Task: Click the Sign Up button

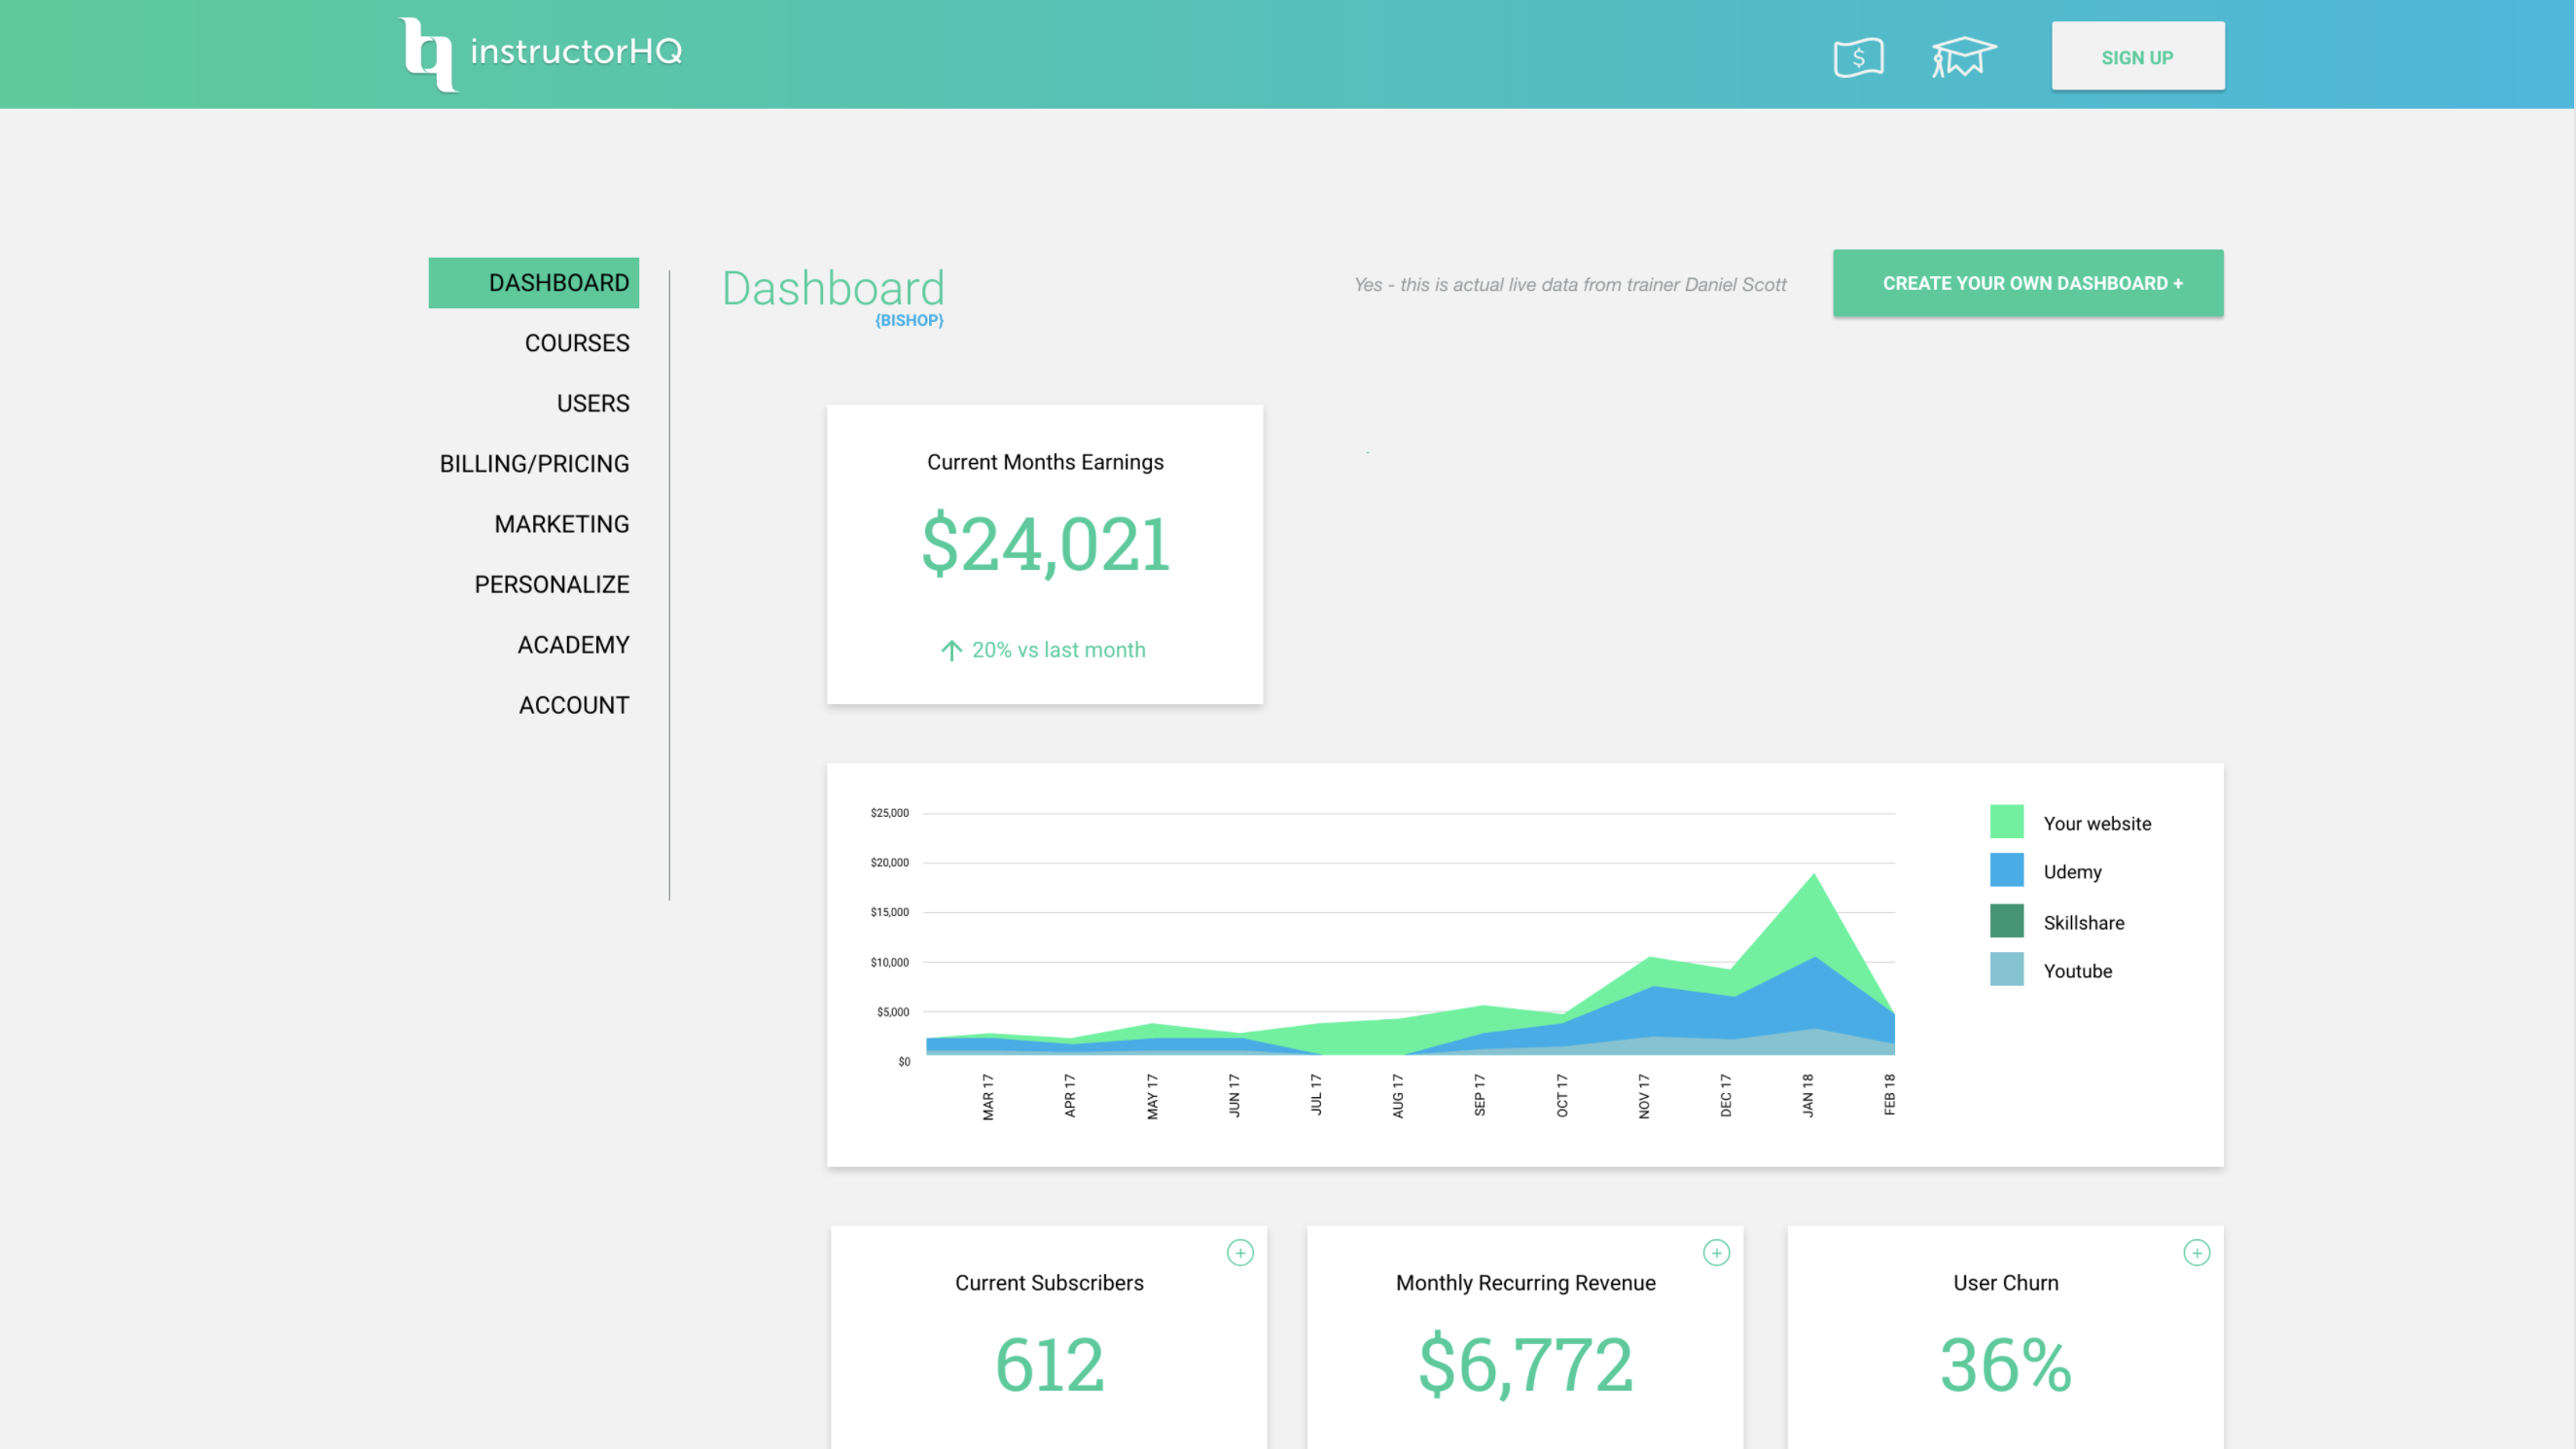Action: tap(2137, 57)
